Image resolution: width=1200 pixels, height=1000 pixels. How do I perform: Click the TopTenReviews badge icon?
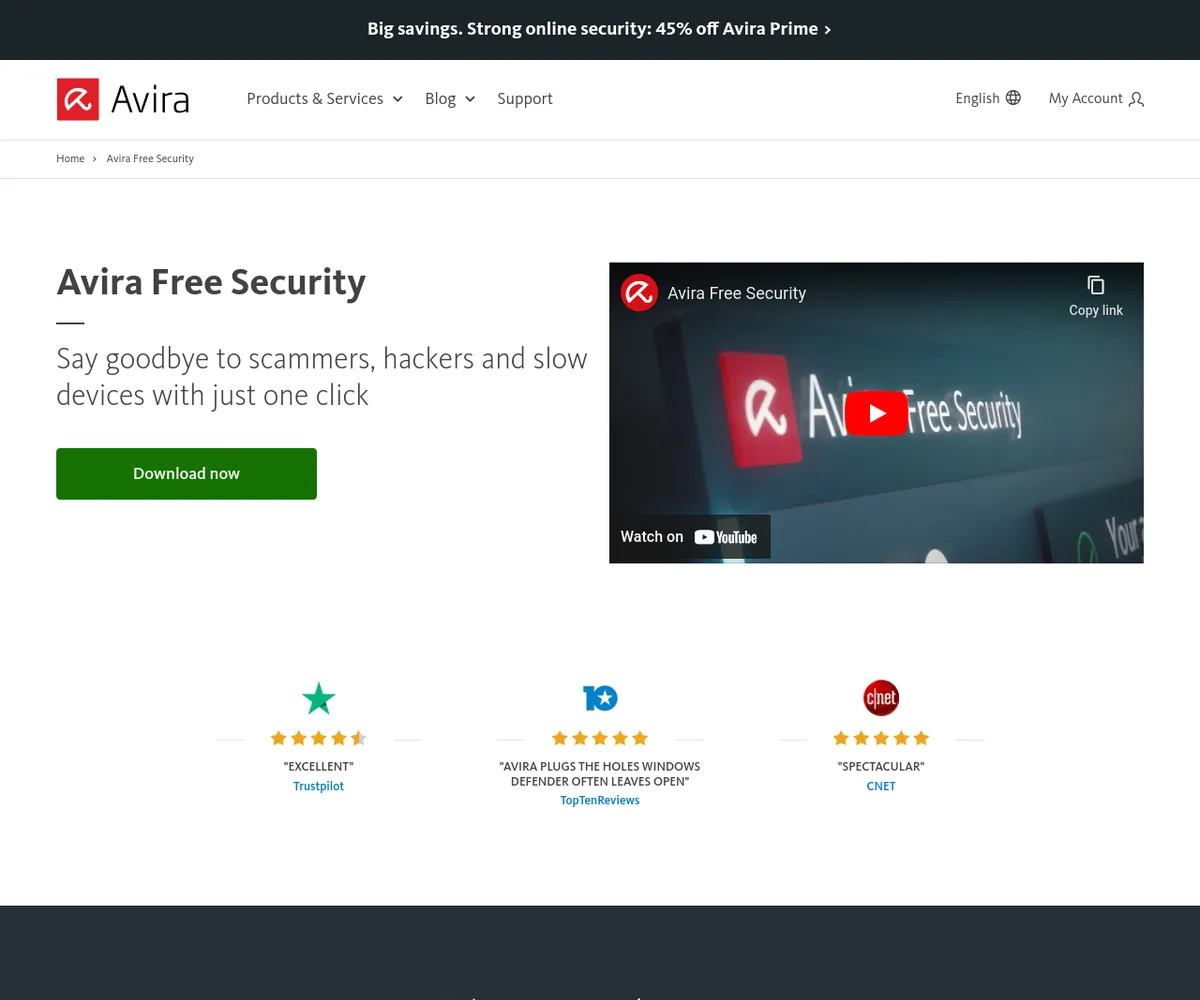600,698
